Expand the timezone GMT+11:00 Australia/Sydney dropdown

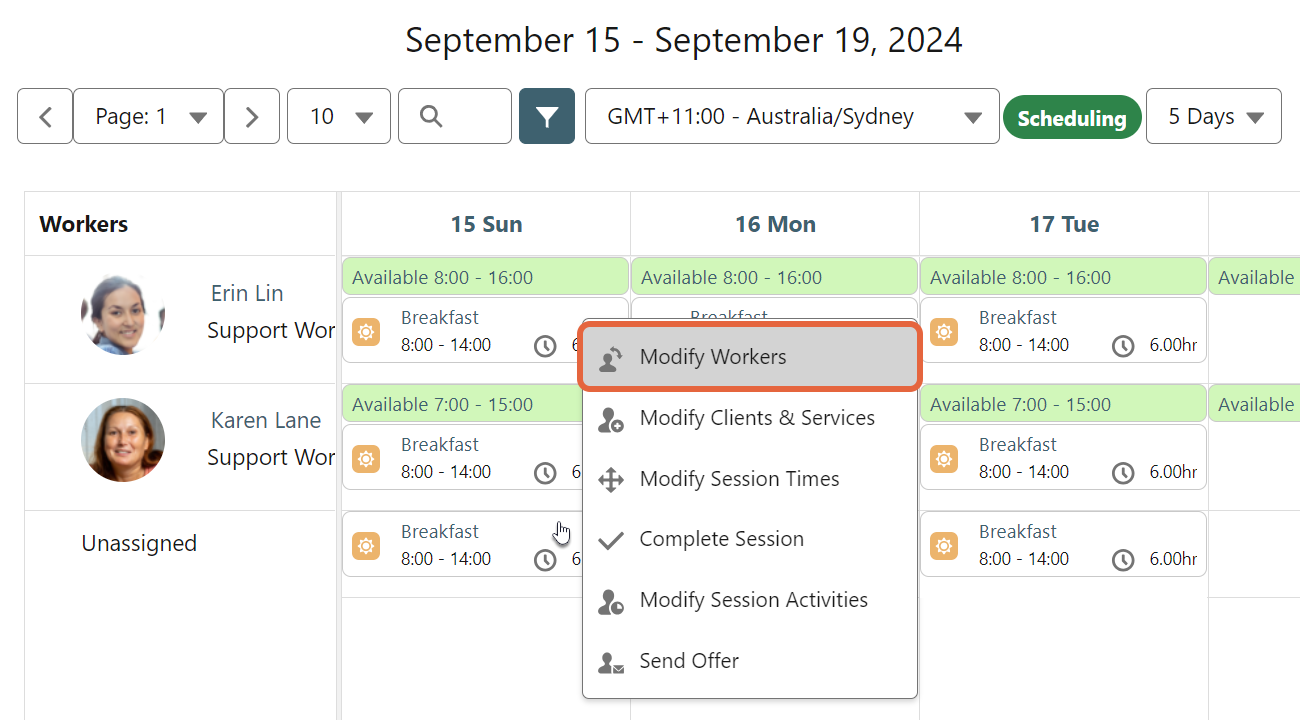pos(791,116)
